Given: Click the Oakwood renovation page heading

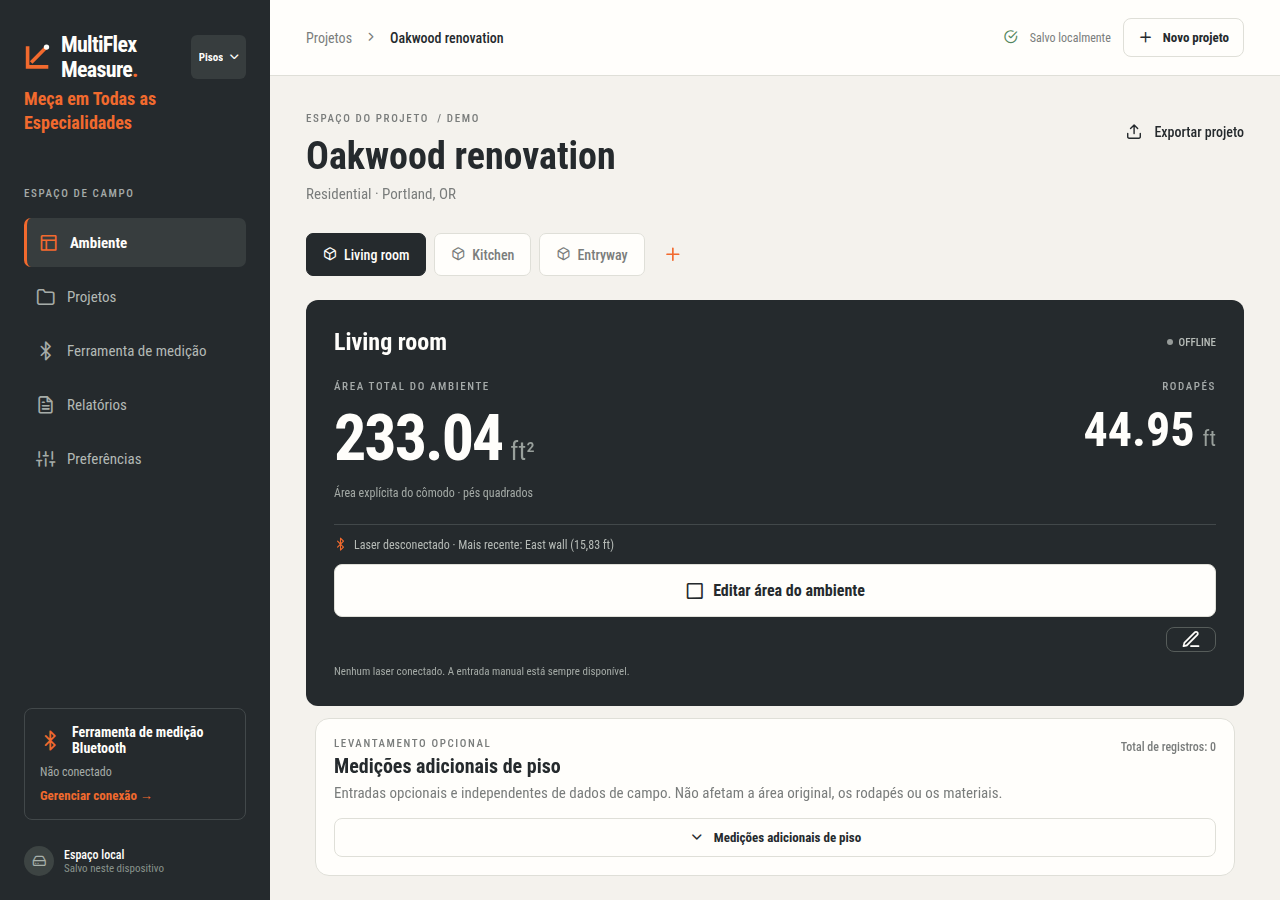Looking at the screenshot, I should (461, 156).
